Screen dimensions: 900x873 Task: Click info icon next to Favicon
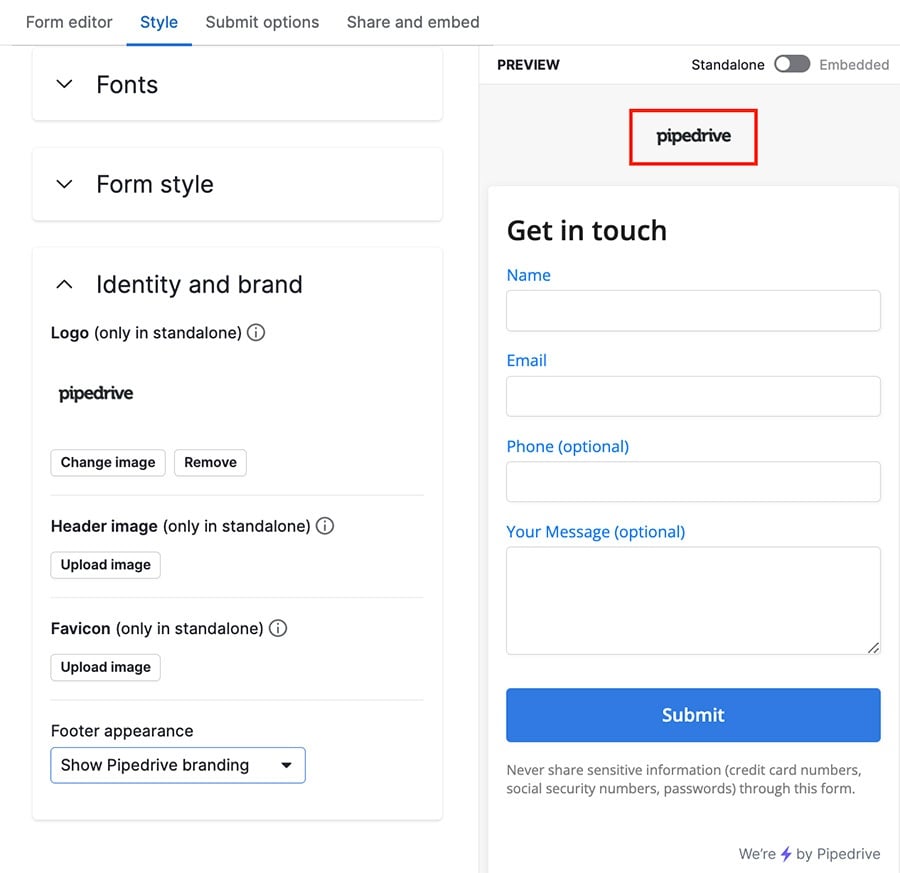click(278, 629)
